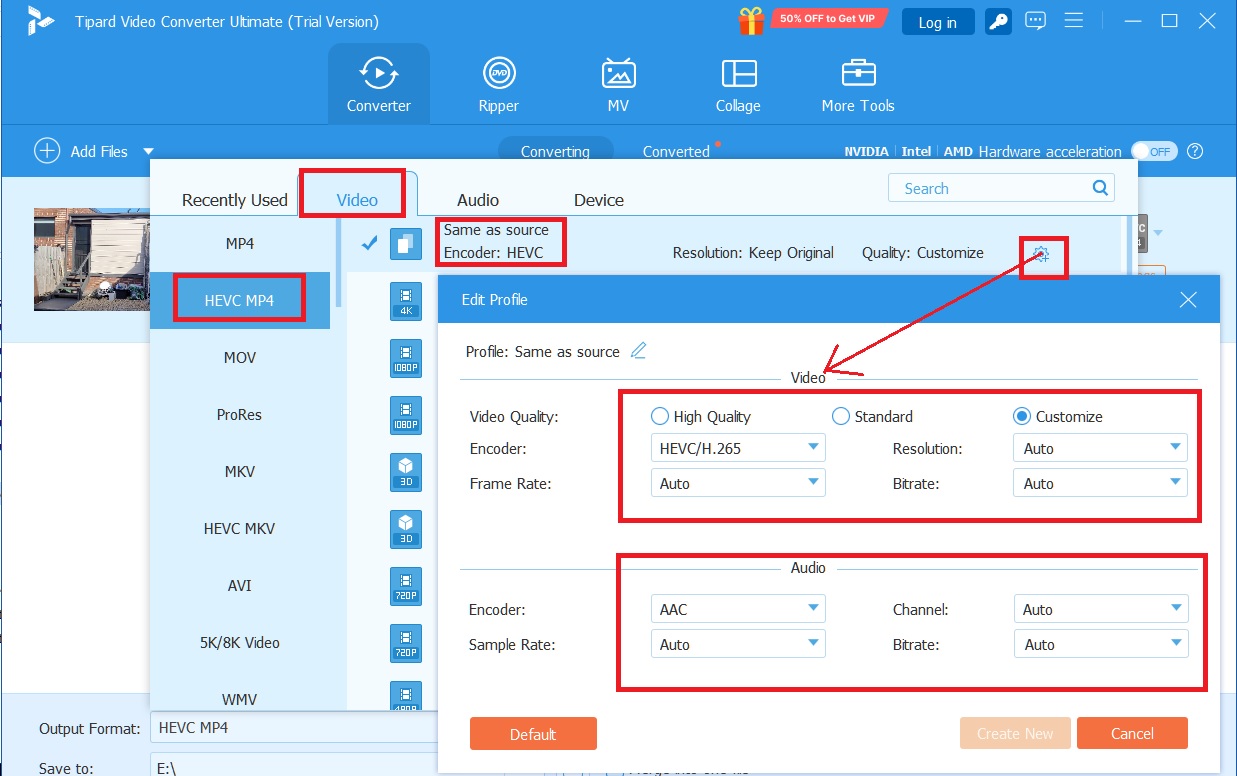The height and width of the screenshot is (776, 1237).
Task: Open the feedback chat icon
Action: tap(1035, 21)
